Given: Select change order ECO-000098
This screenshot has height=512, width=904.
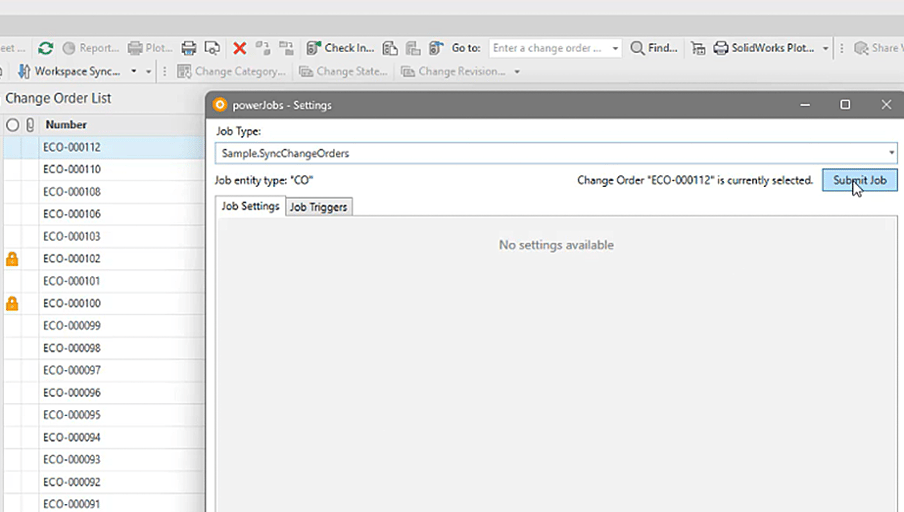Looking at the screenshot, I should click(71, 348).
